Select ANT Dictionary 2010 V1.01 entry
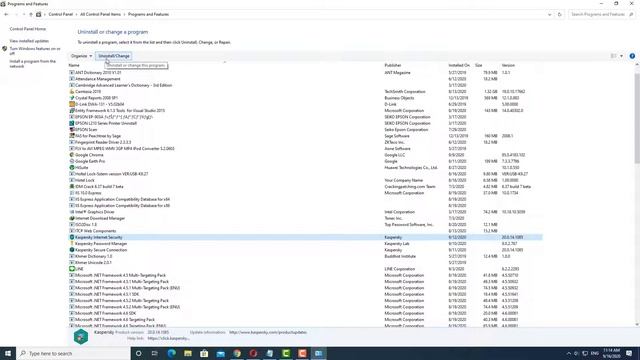 [98, 73]
